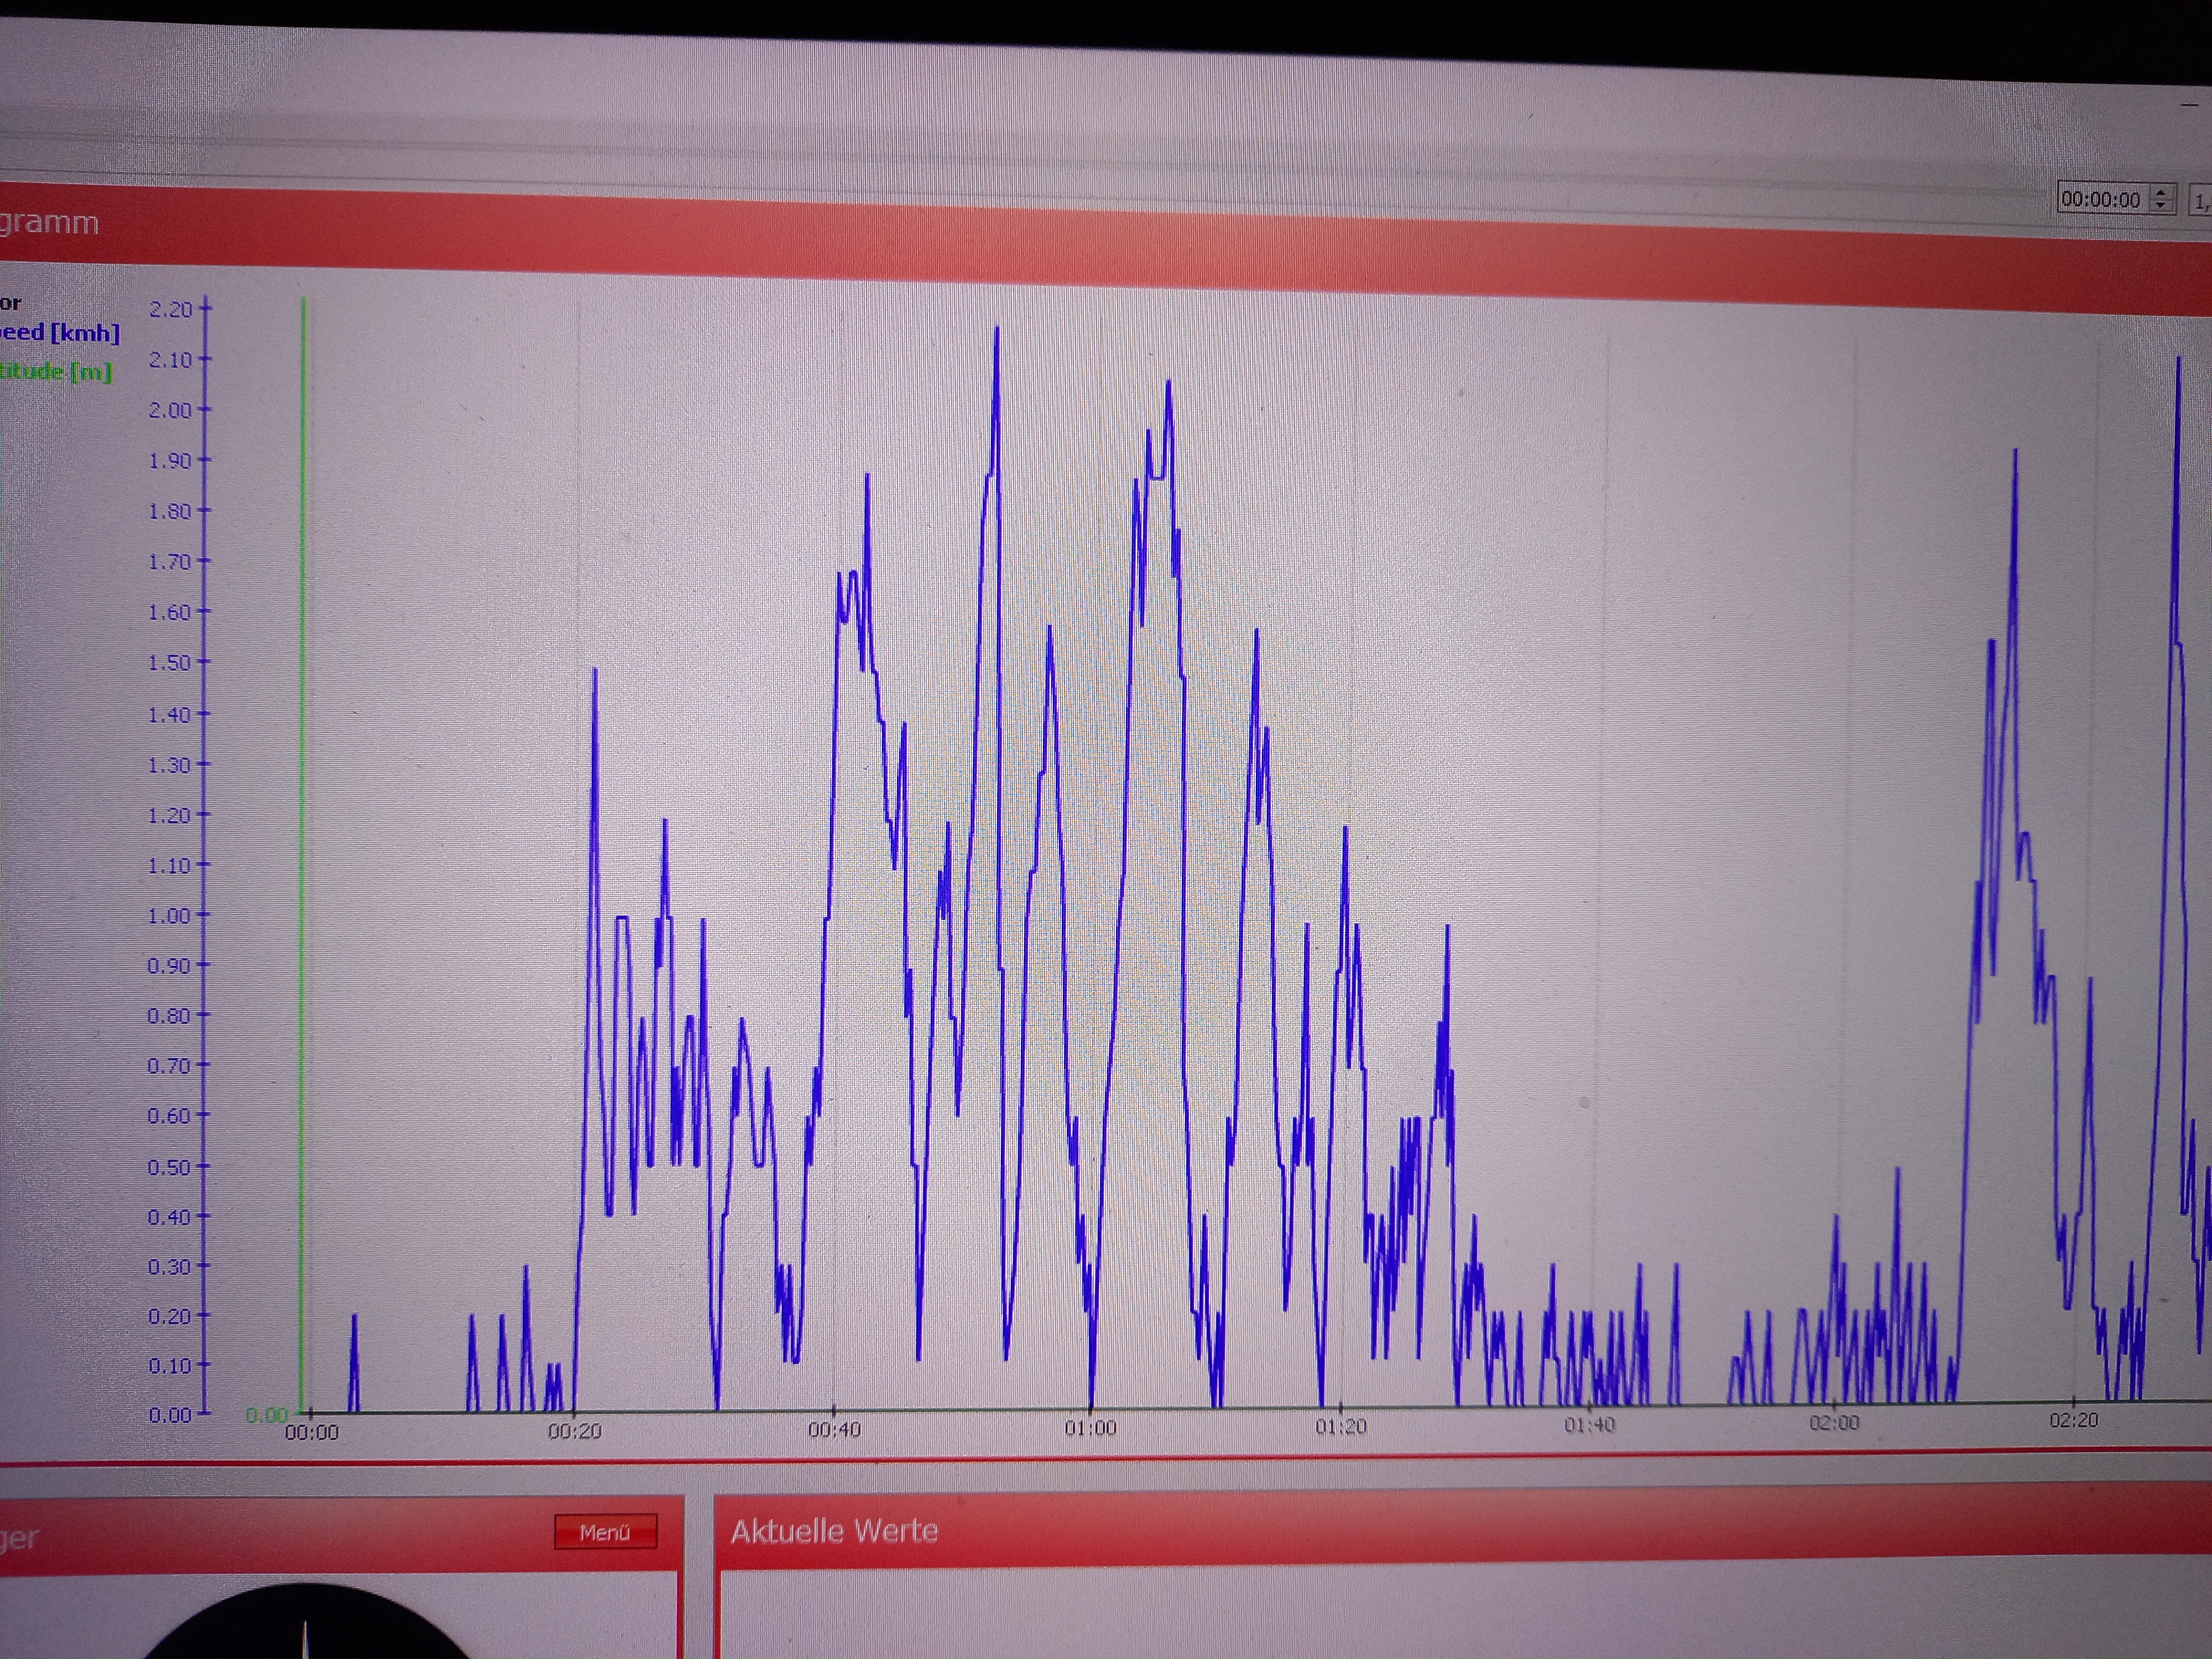Open the red Menü button
The image size is (2212, 1659).
[x=605, y=1532]
